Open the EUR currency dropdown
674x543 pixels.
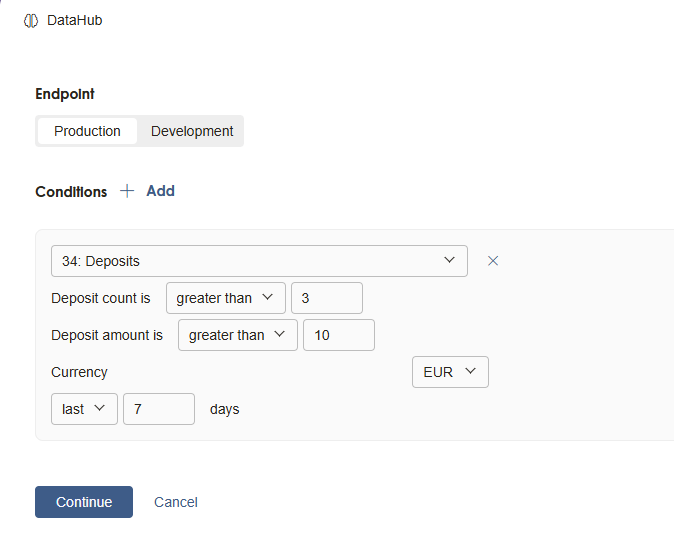click(x=449, y=372)
